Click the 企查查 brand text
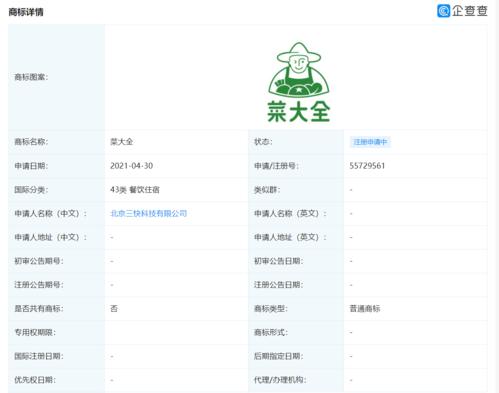499x393 pixels. (470, 11)
